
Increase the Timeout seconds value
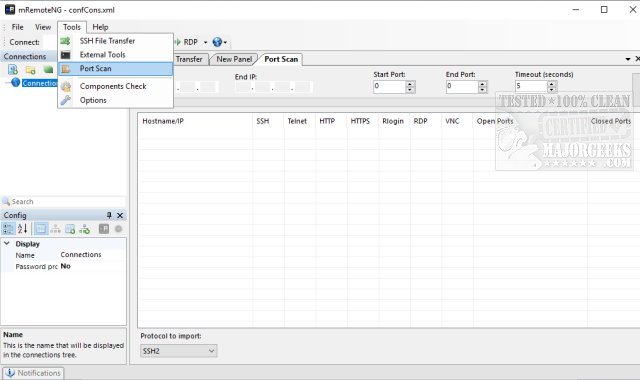(552, 84)
